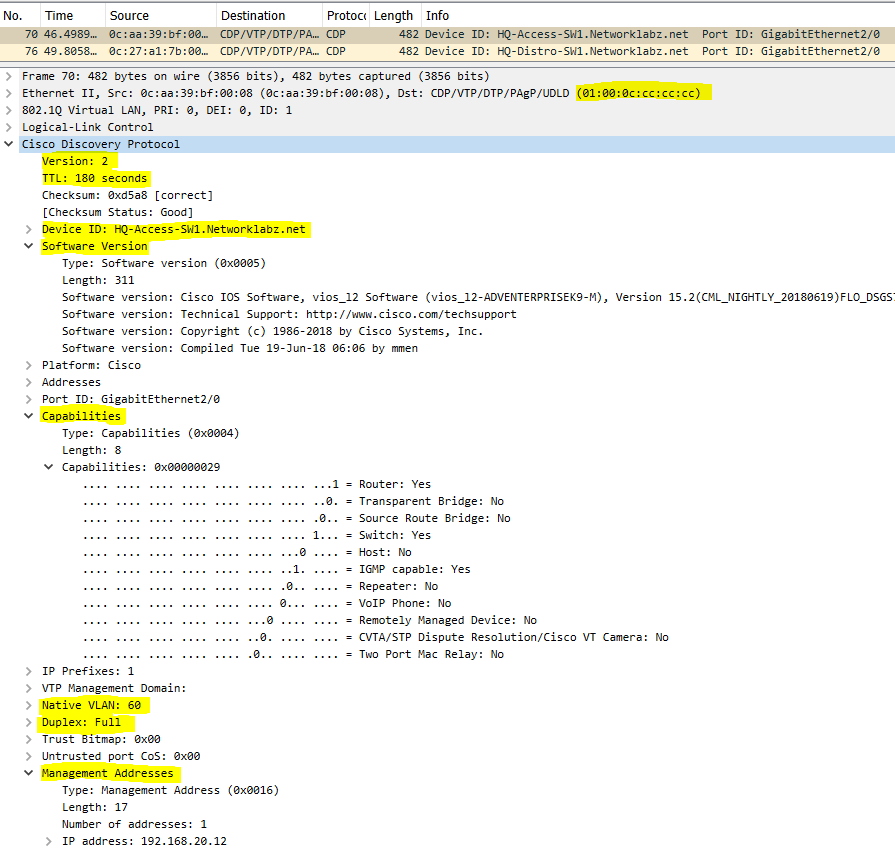Expand the 802.1Q Virtual LAN row
895x853 pixels.
9,110
